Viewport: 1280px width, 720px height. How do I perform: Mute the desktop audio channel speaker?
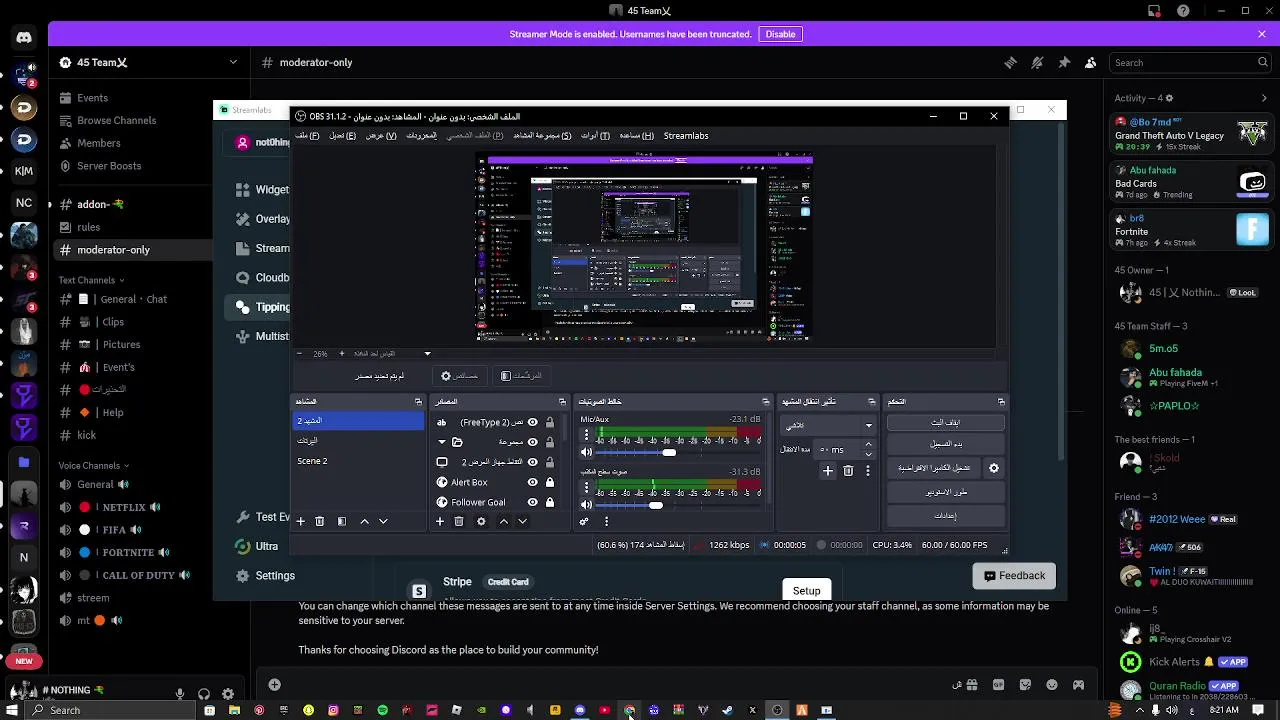pyautogui.click(x=587, y=505)
